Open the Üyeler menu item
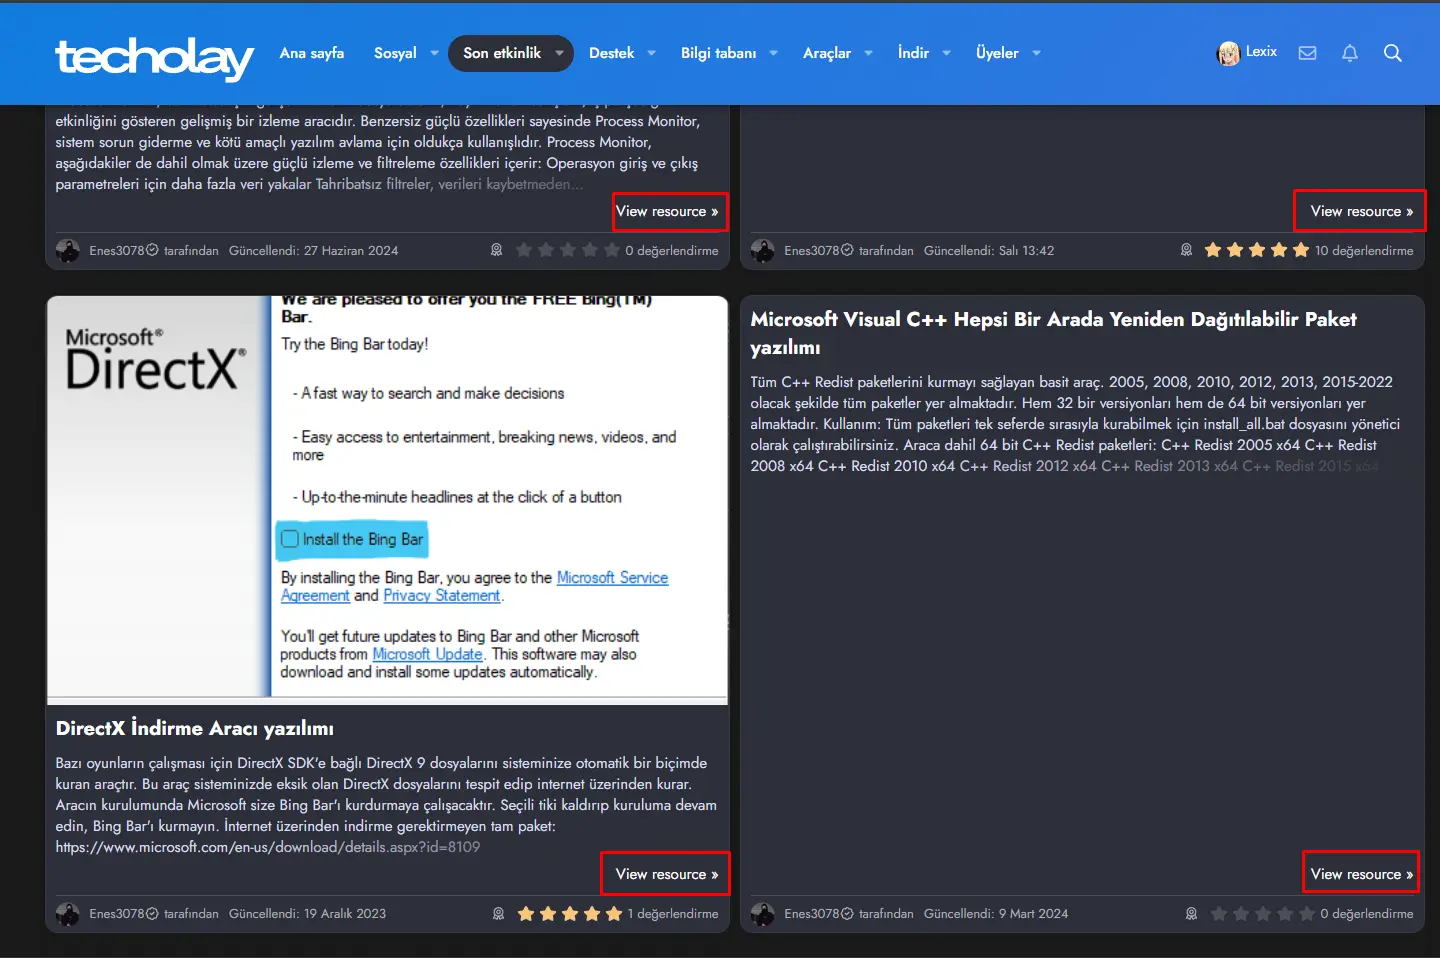 (x=997, y=53)
